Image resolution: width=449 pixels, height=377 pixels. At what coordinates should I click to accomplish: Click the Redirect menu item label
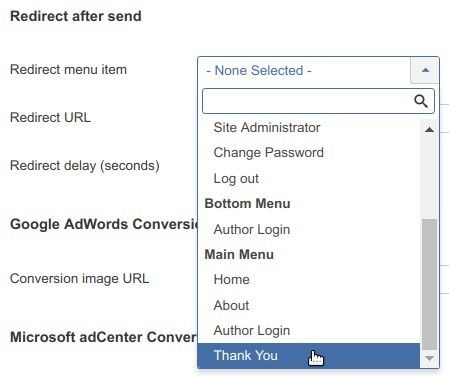pyautogui.click(x=68, y=70)
